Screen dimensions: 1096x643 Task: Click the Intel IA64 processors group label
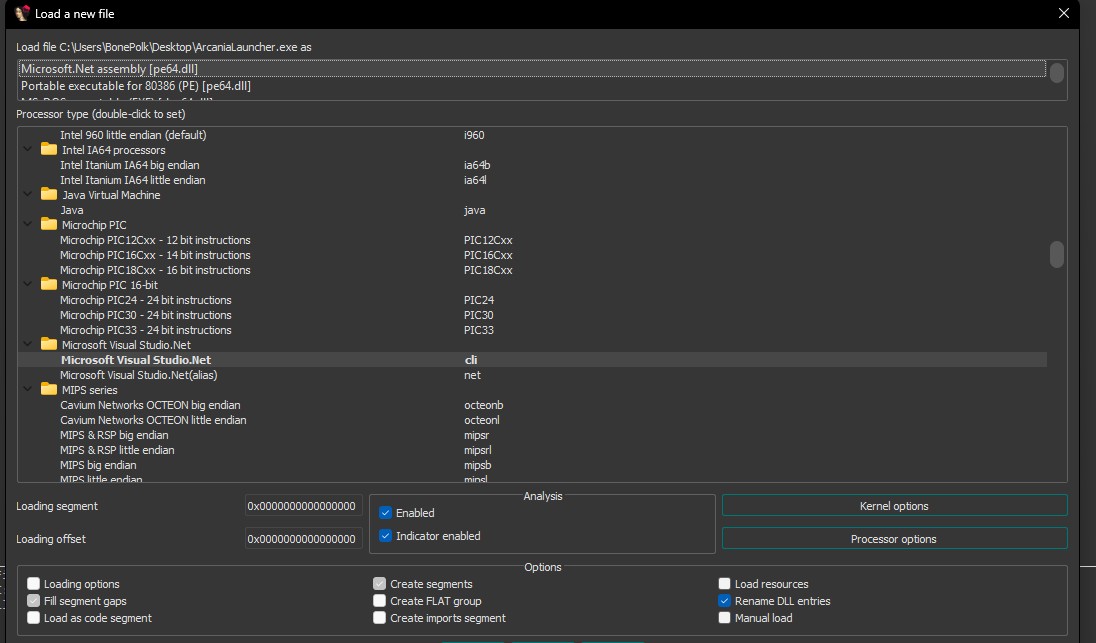click(113, 150)
